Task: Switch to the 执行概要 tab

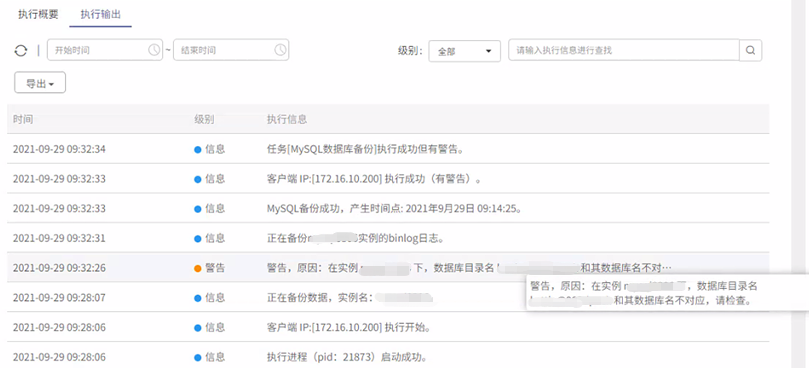Action: click(x=38, y=14)
